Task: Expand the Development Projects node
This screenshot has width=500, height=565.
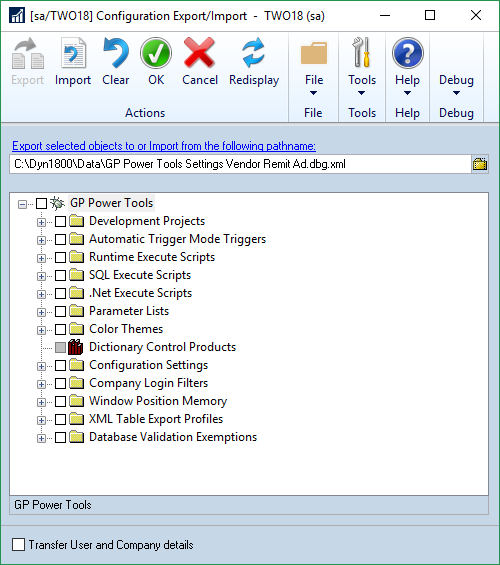Action: coord(41,222)
